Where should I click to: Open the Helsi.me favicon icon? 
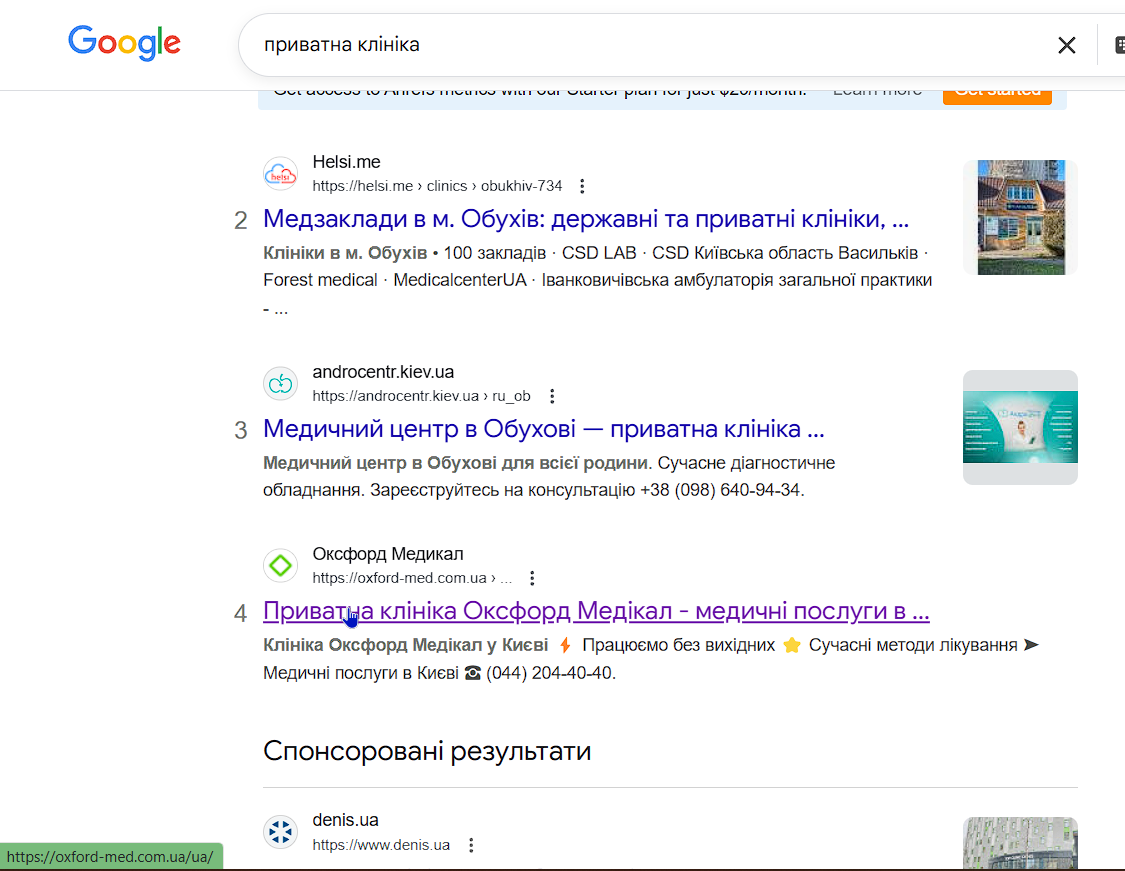[x=281, y=174]
